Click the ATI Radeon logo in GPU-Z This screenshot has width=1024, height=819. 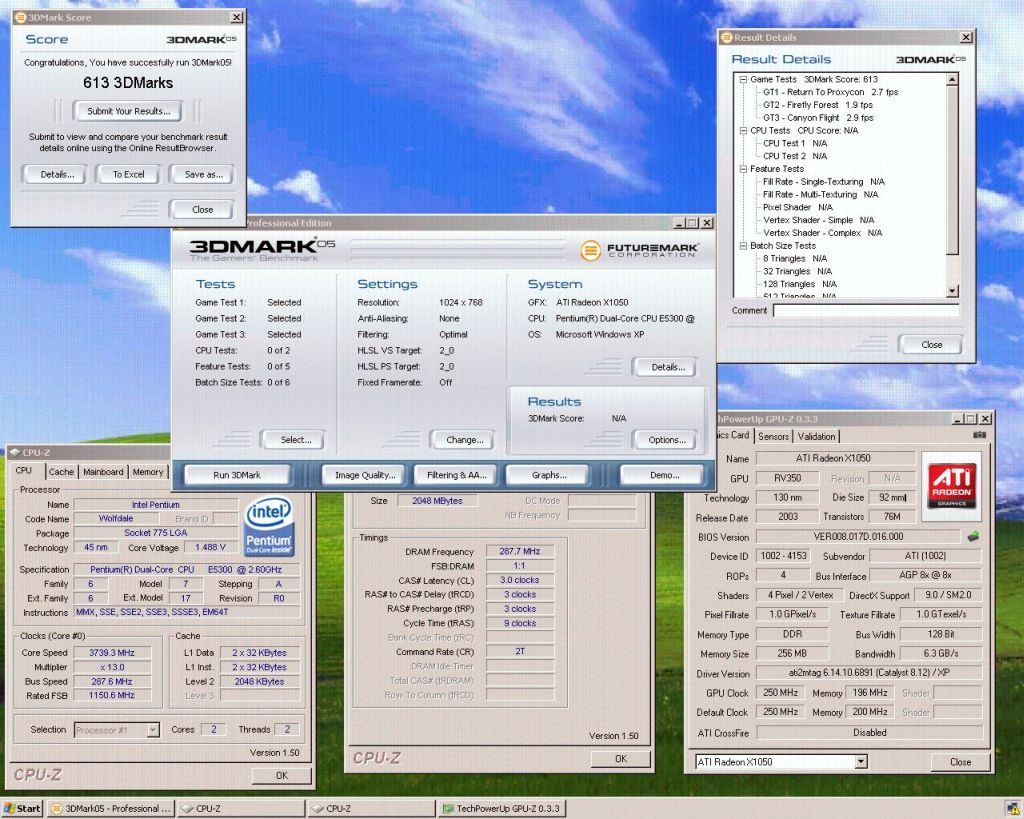(952, 486)
